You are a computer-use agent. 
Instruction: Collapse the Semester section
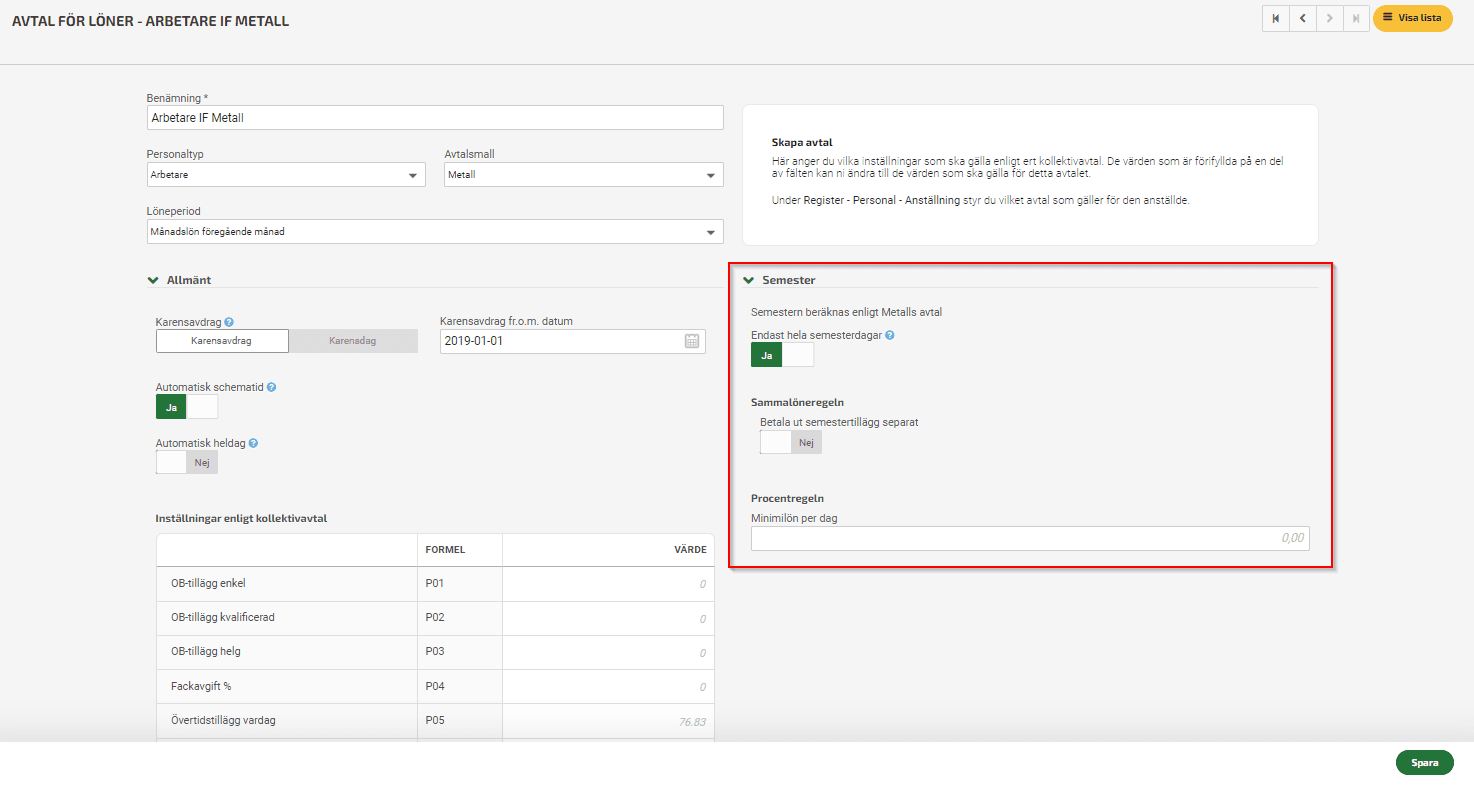(x=748, y=281)
